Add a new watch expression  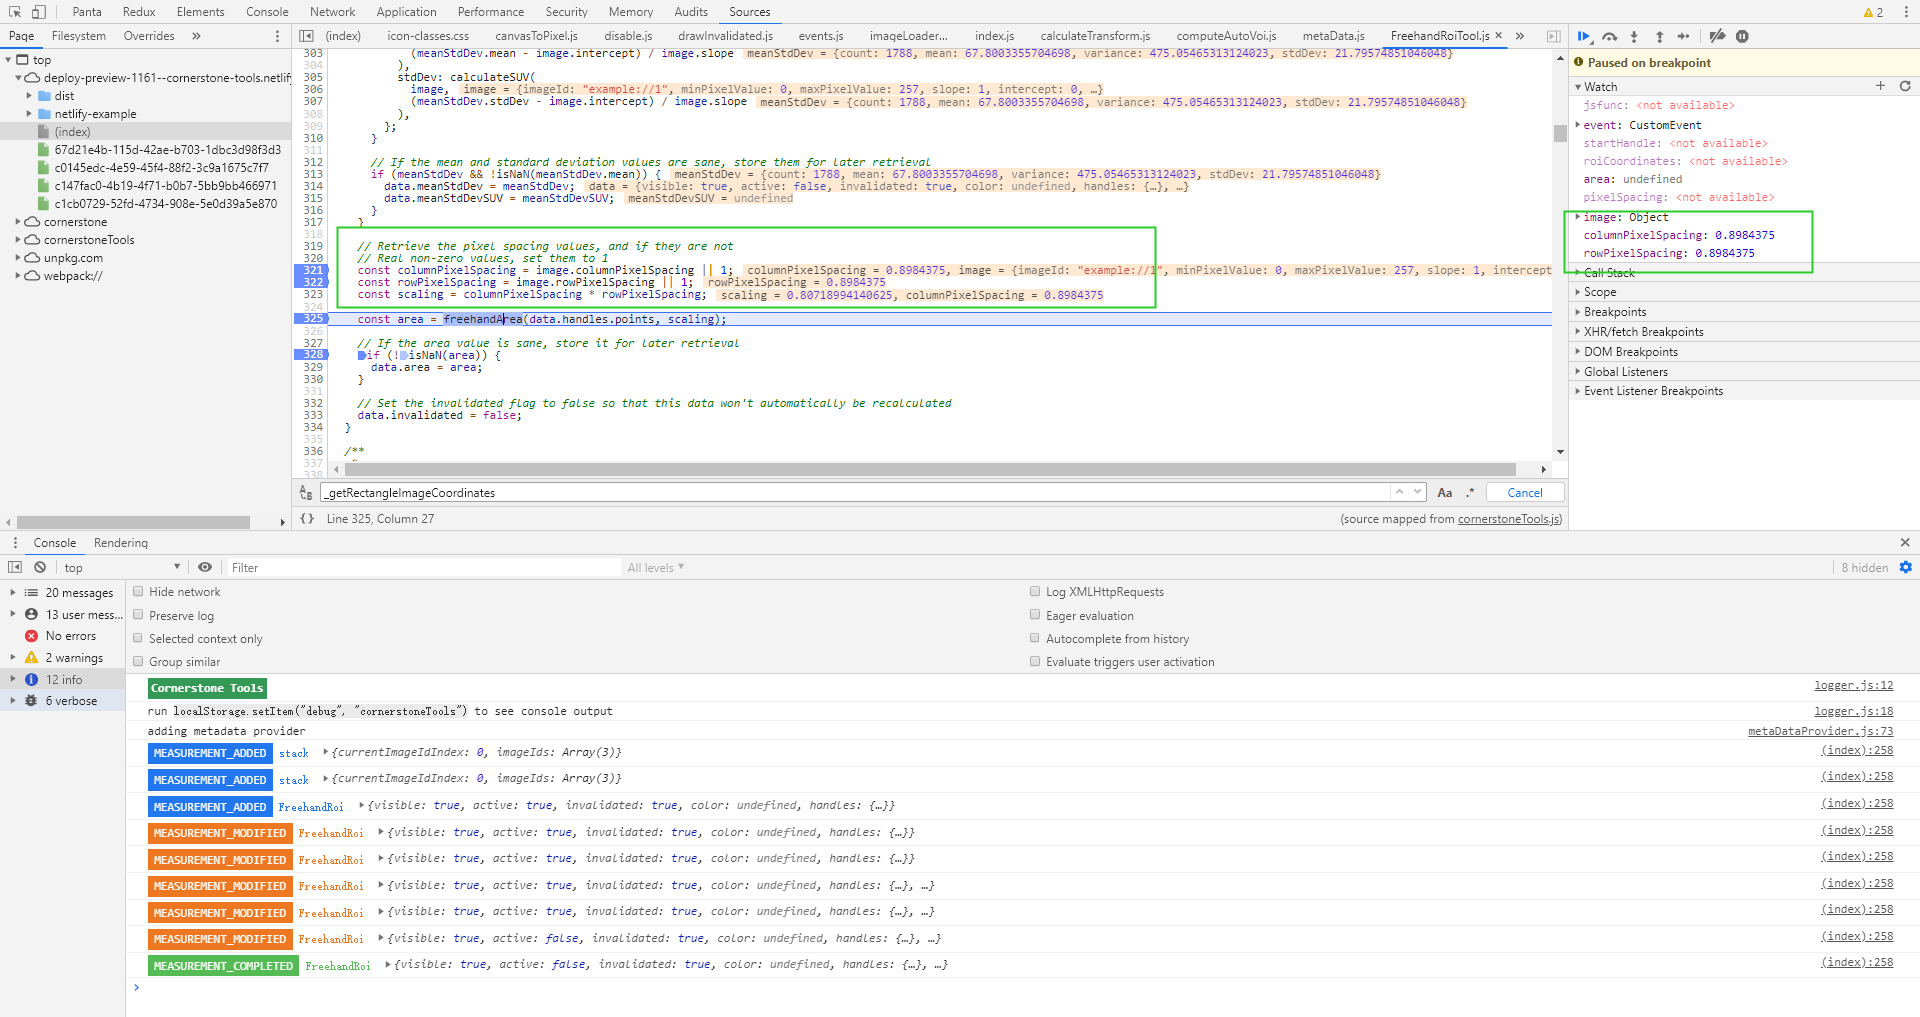click(1880, 86)
